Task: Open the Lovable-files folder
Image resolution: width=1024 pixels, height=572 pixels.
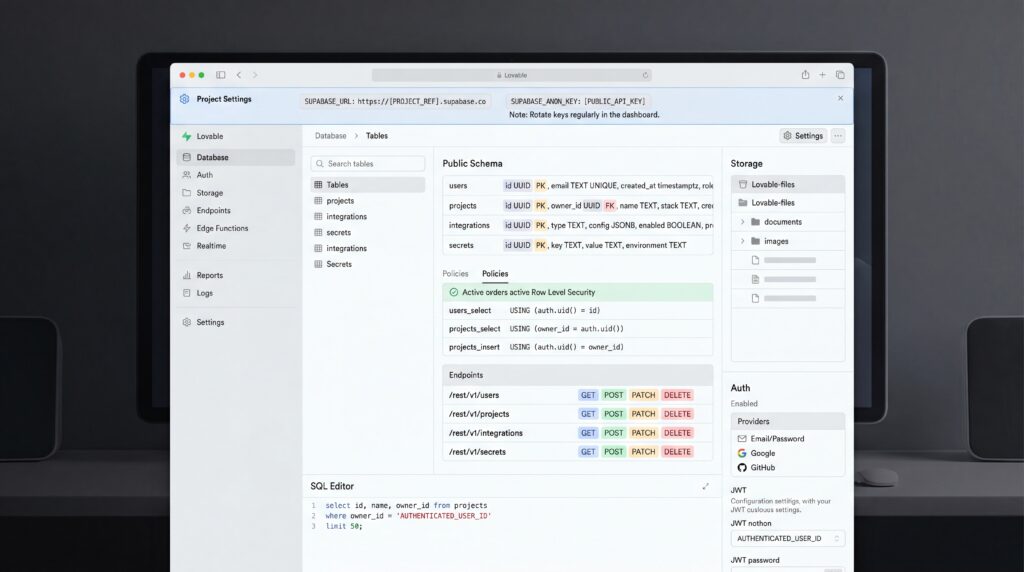Action: point(788,202)
